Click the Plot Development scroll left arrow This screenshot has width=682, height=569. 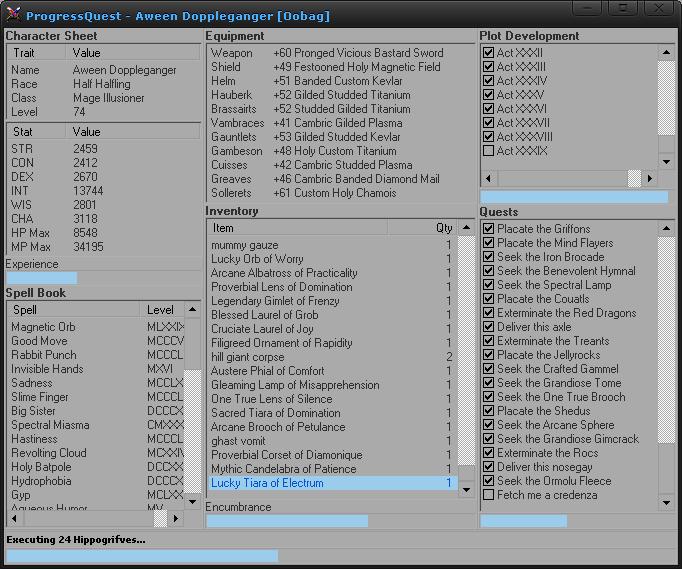(488, 178)
